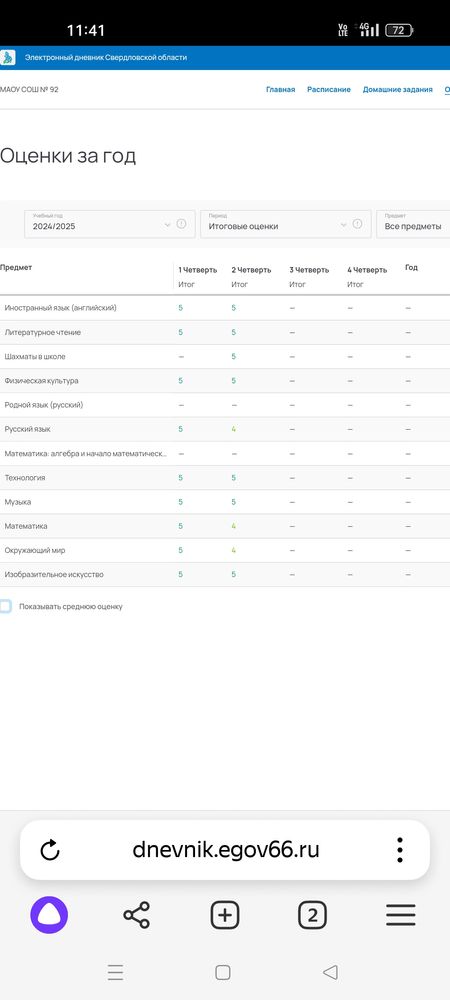The width and height of the screenshot is (450, 1000).
Task: Go to Главная menu item
Action: [280, 90]
